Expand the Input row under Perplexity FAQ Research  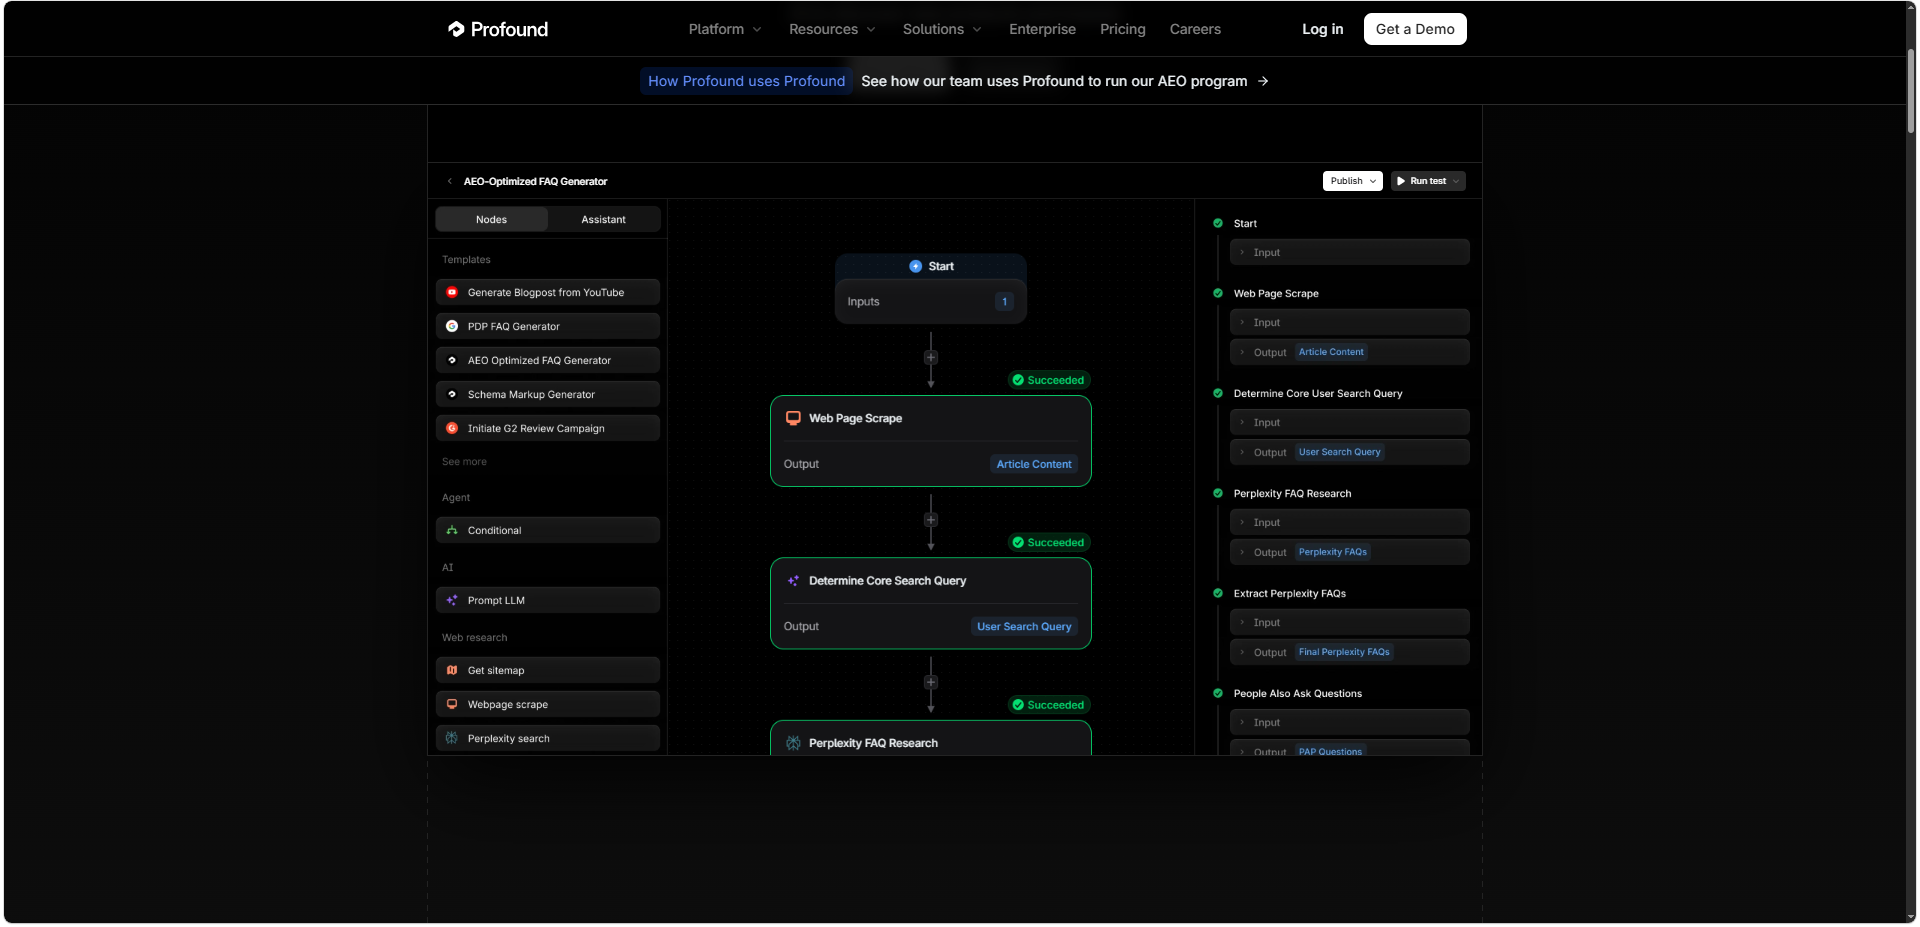coord(1350,522)
